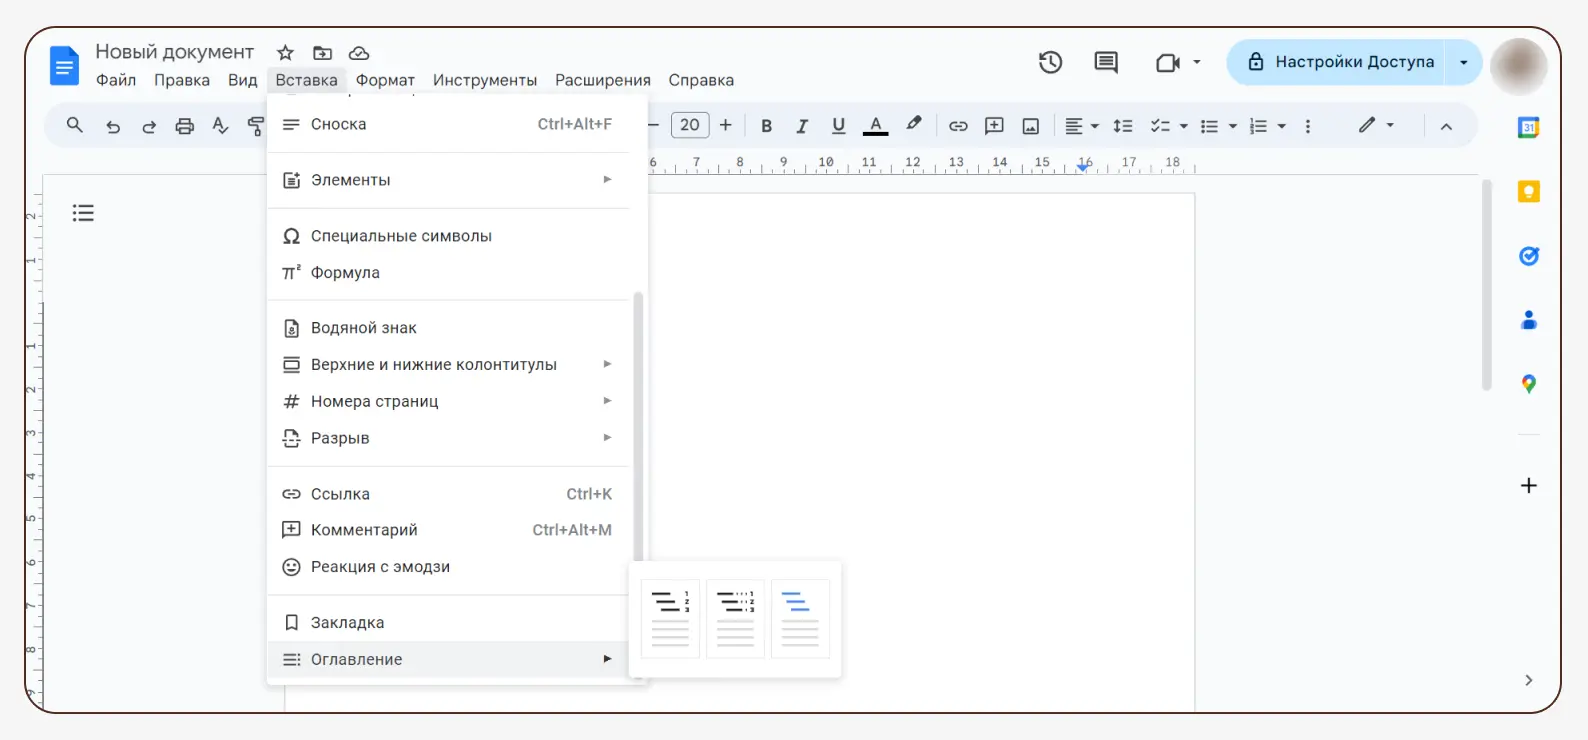
Task: Pick table of contents with blue links
Action: click(x=800, y=618)
